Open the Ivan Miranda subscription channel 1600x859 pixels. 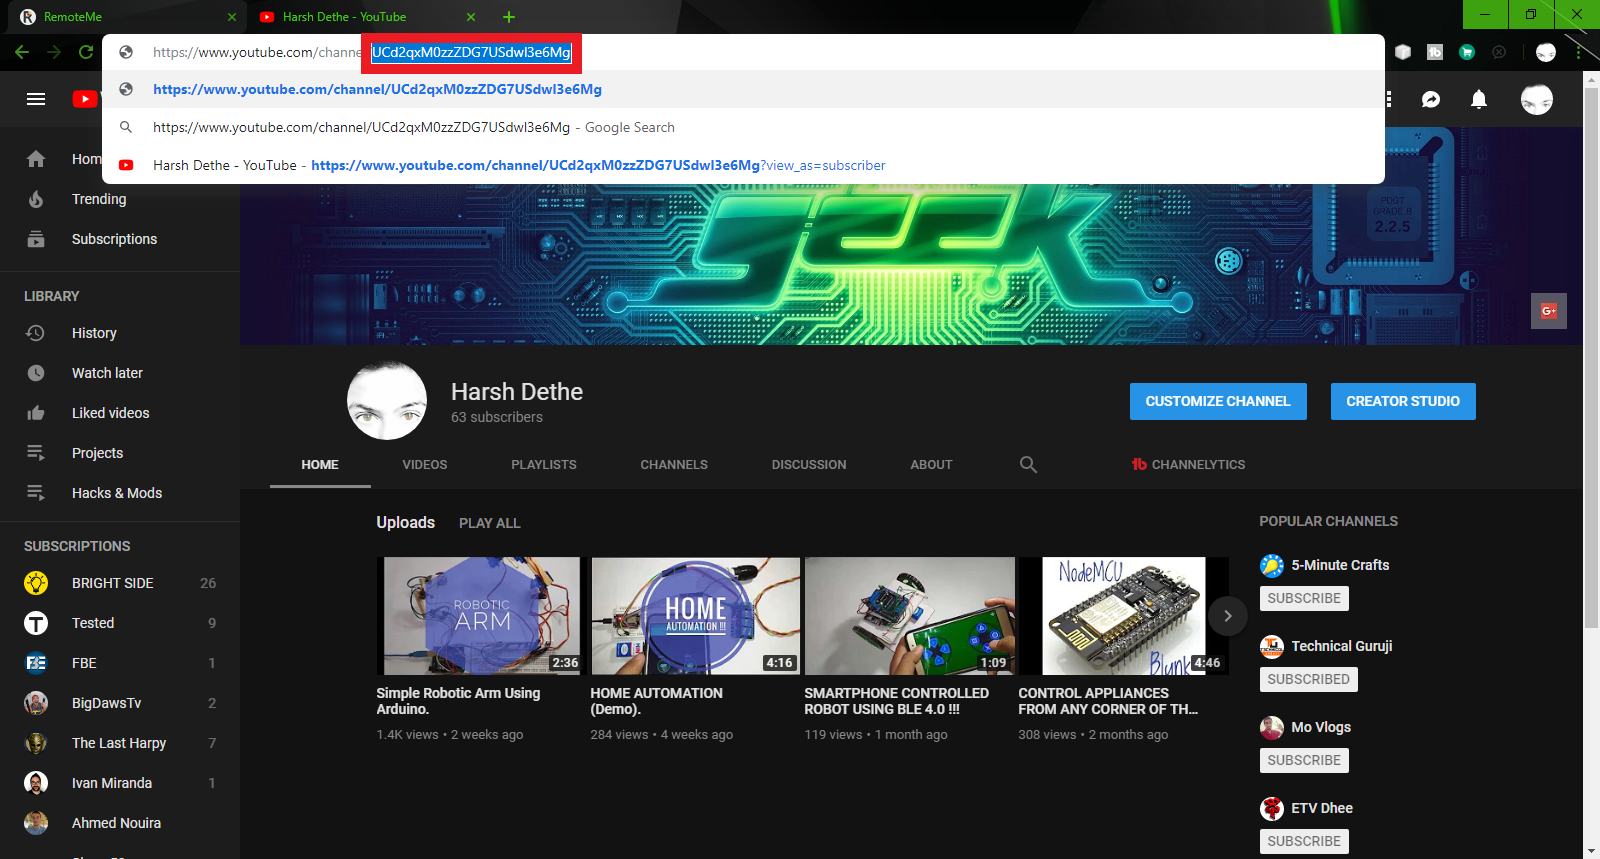tap(120, 783)
